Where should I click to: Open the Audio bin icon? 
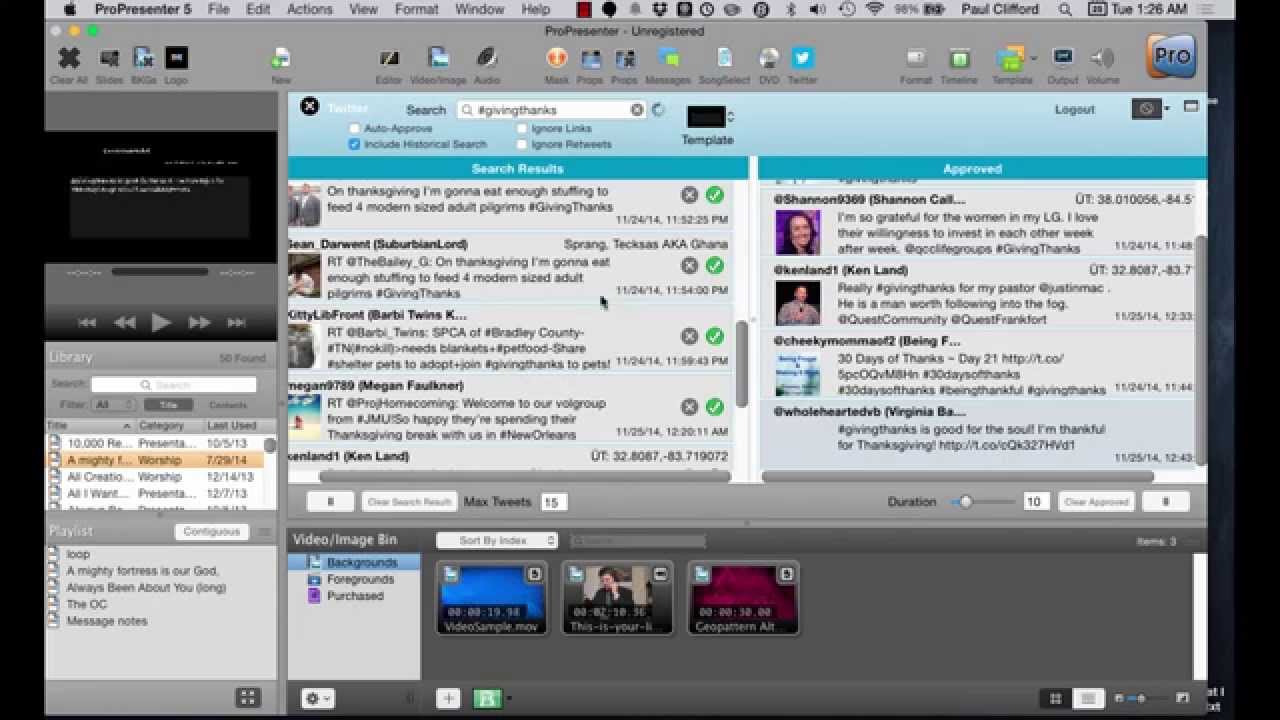coord(487,58)
